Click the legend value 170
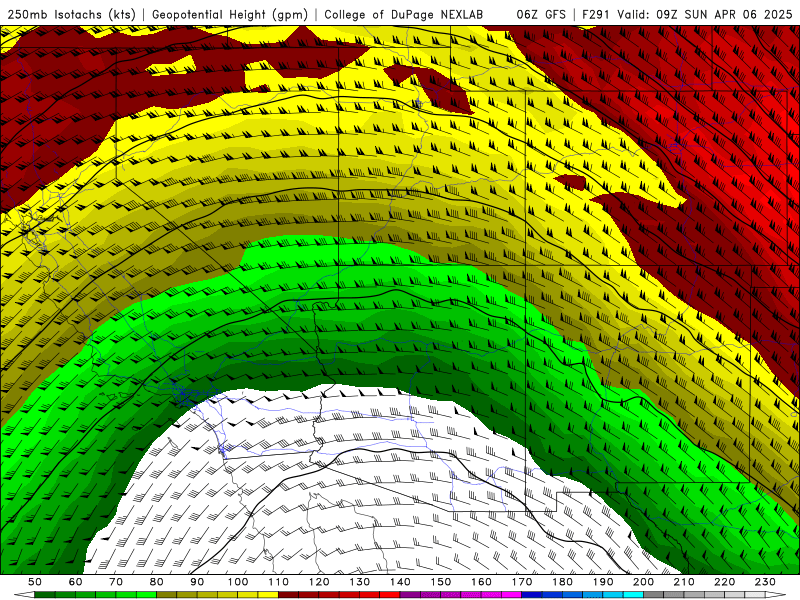Screen dimensions: 800x600 pos(522,582)
